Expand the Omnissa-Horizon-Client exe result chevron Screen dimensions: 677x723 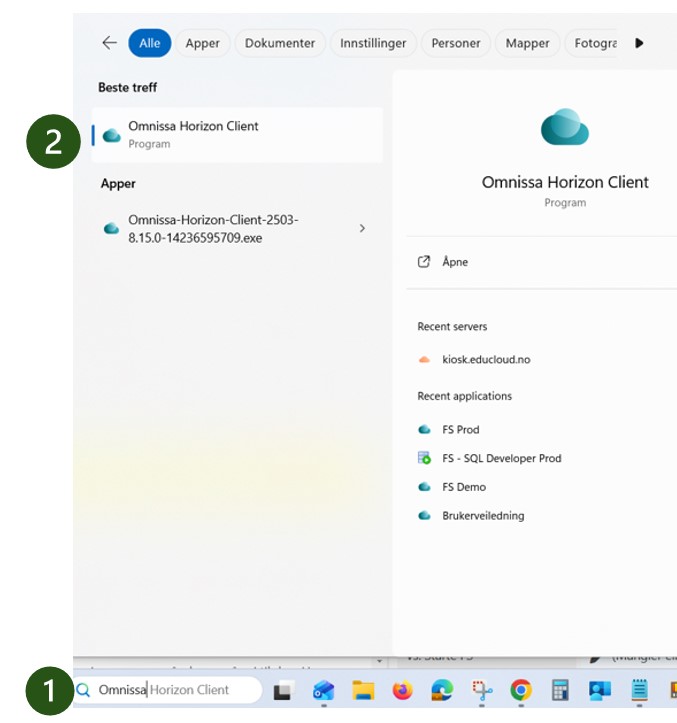(362, 229)
